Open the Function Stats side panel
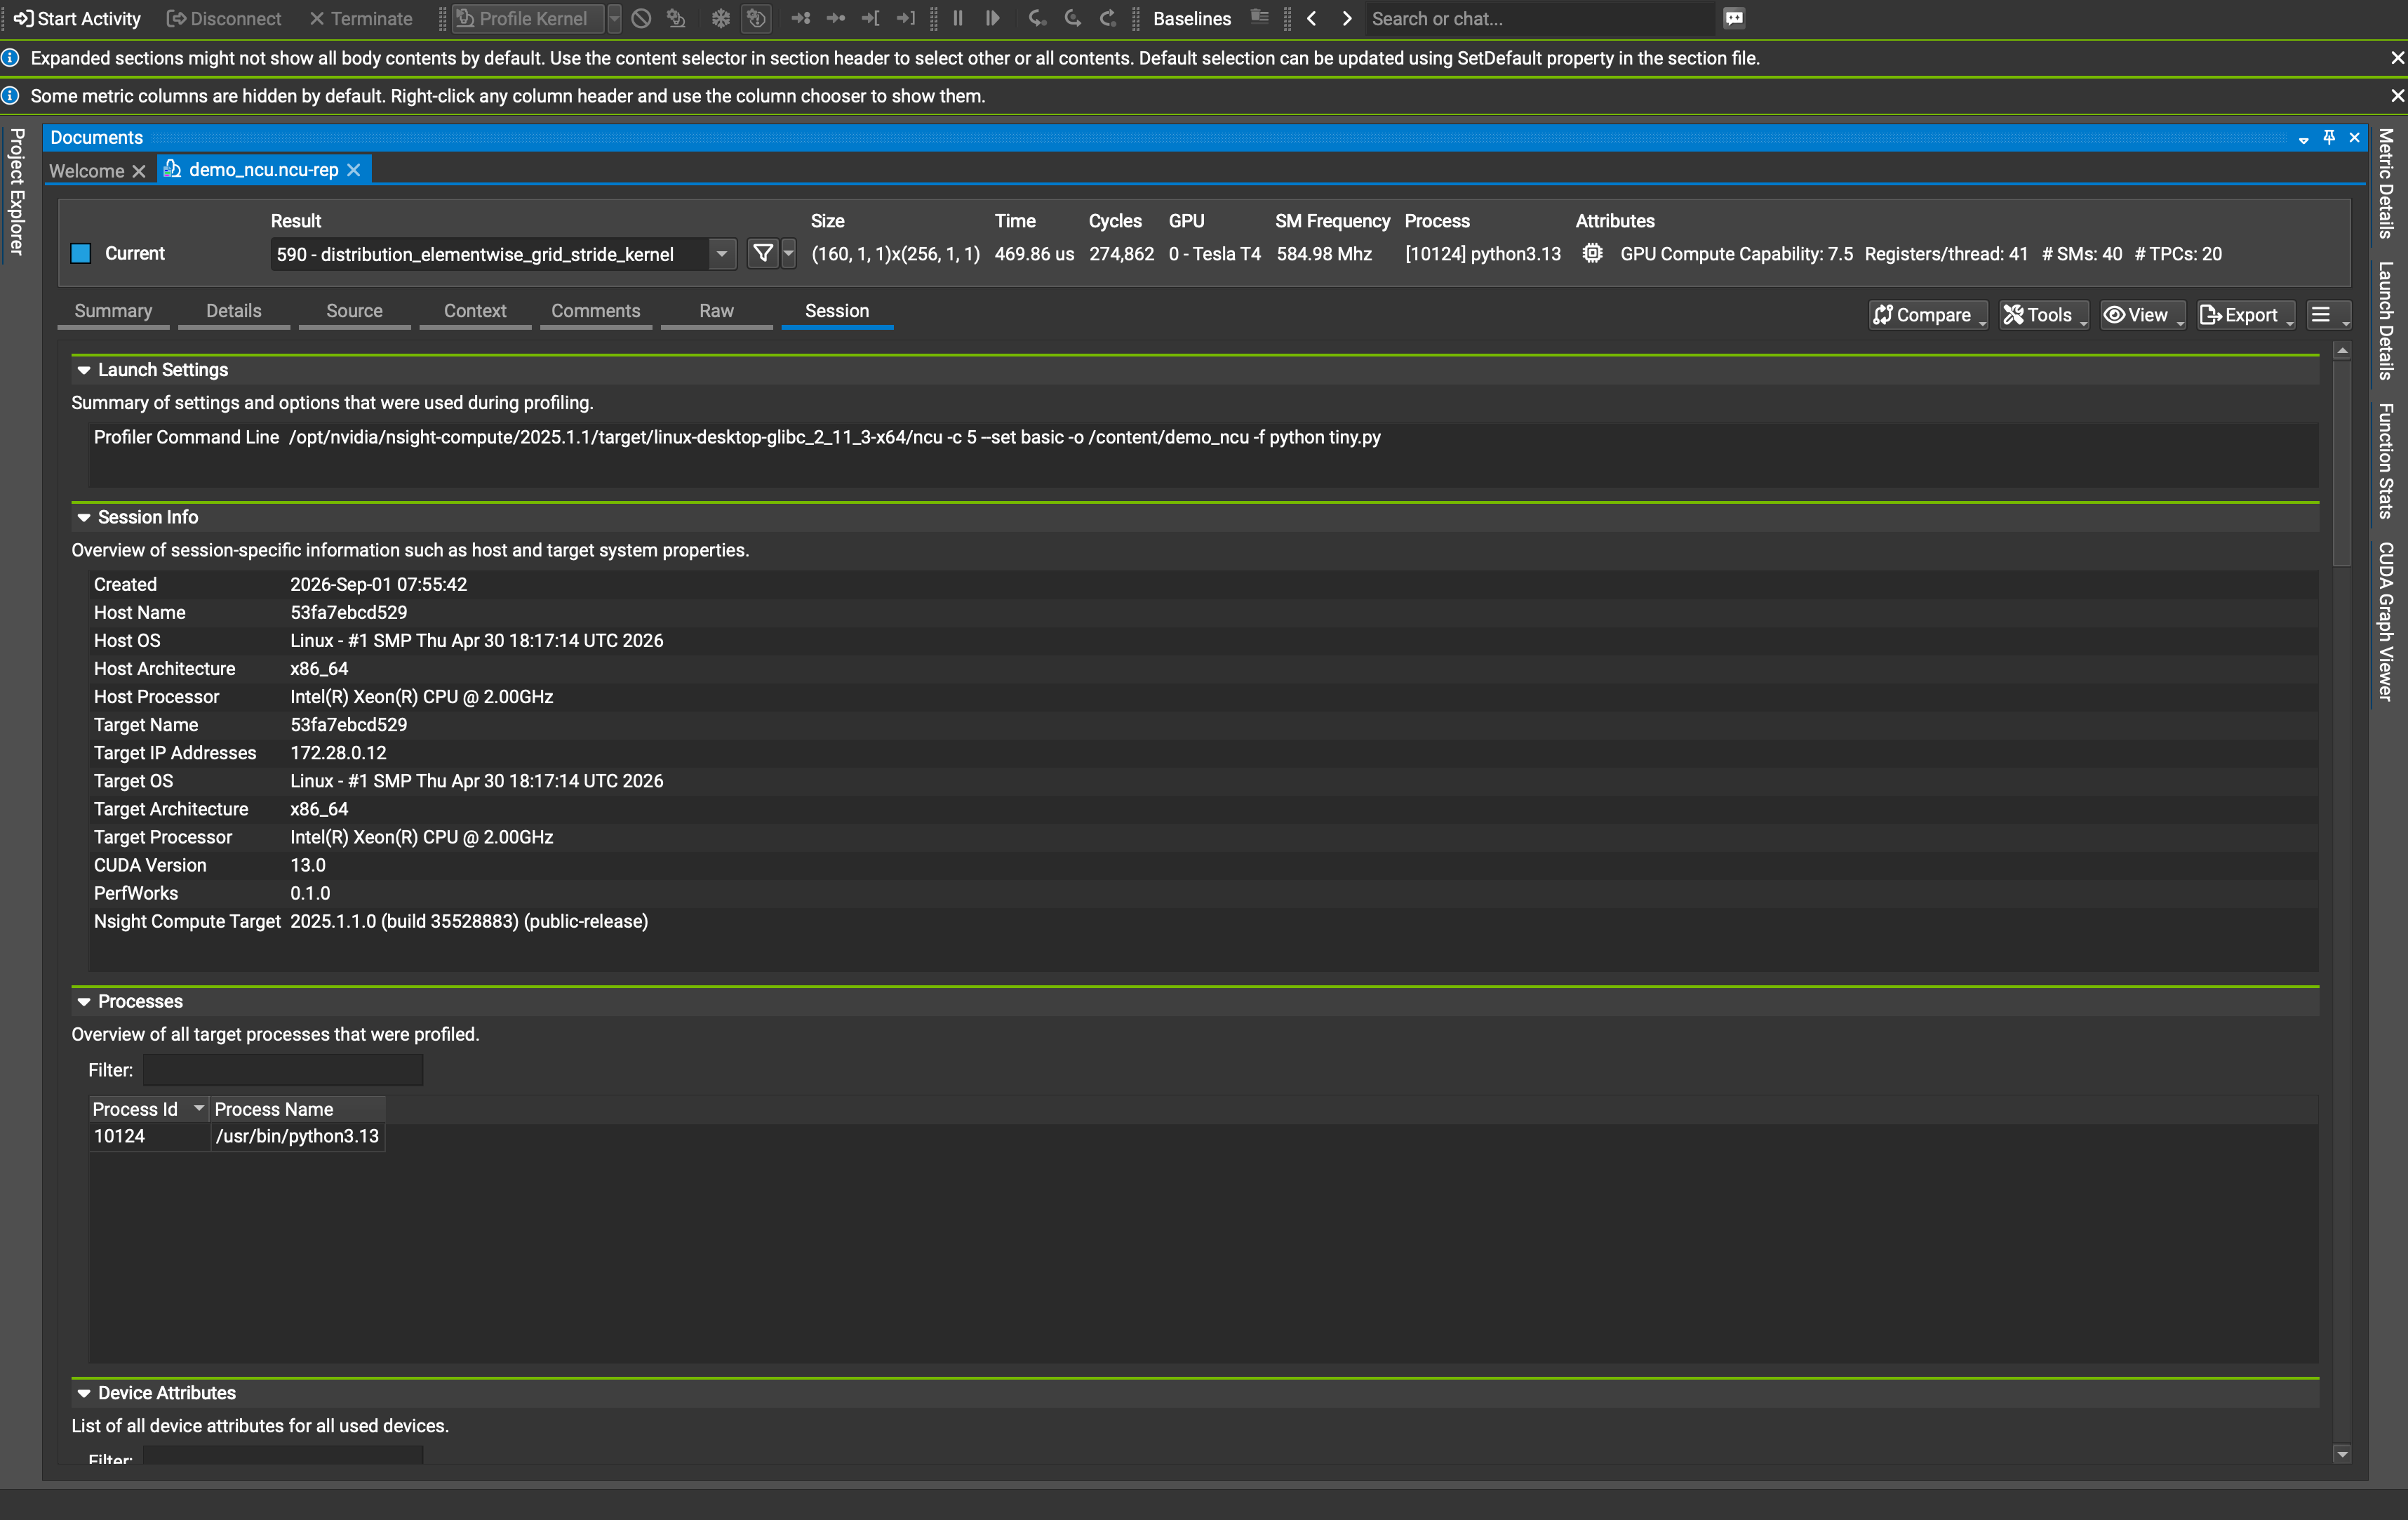2408x1520 pixels. [x=2386, y=460]
